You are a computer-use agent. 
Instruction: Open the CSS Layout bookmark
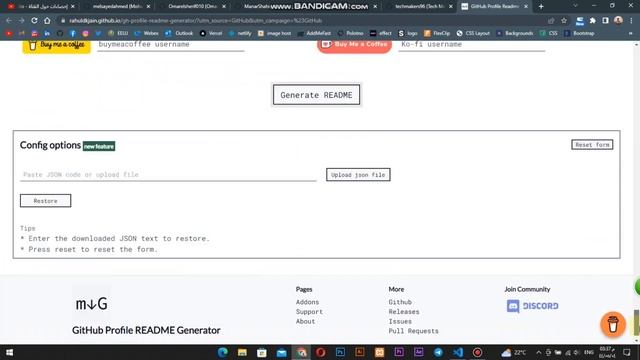(473, 33)
